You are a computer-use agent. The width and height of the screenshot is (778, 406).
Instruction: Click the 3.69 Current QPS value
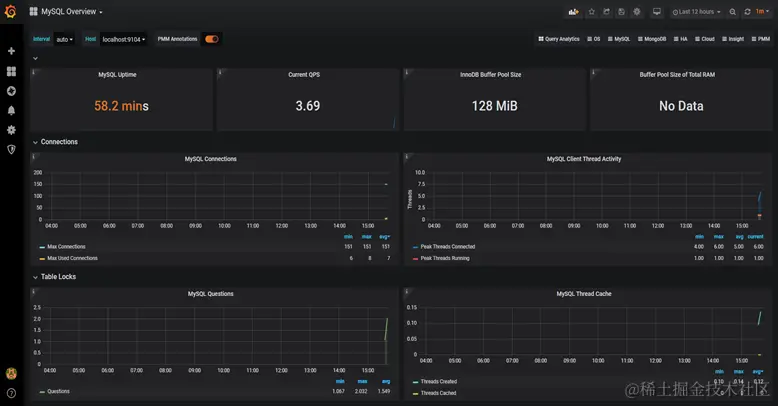pos(308,106)
